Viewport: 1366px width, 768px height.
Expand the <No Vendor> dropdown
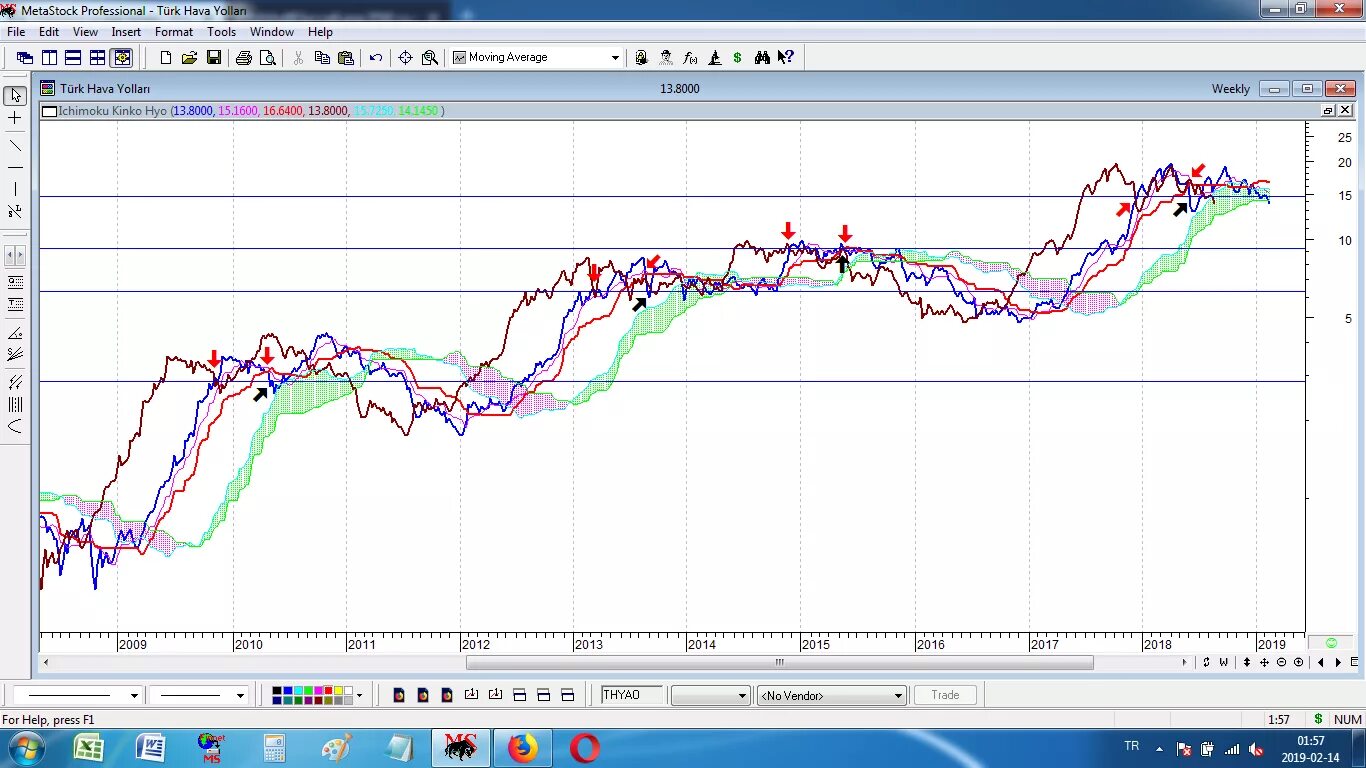coord(897,694)
